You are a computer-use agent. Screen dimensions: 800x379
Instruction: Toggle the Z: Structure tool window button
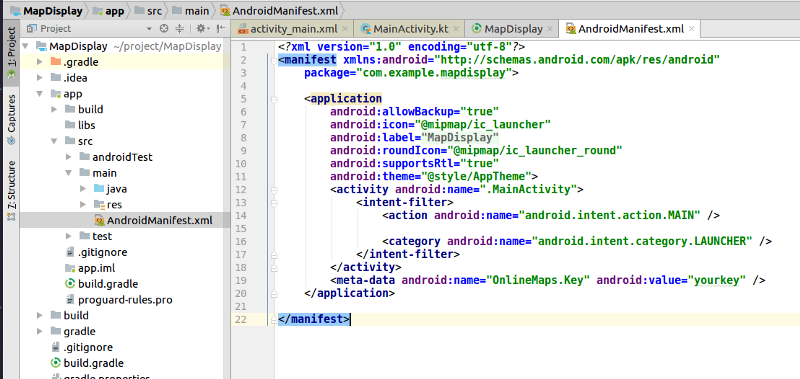(x=11, y=190)
